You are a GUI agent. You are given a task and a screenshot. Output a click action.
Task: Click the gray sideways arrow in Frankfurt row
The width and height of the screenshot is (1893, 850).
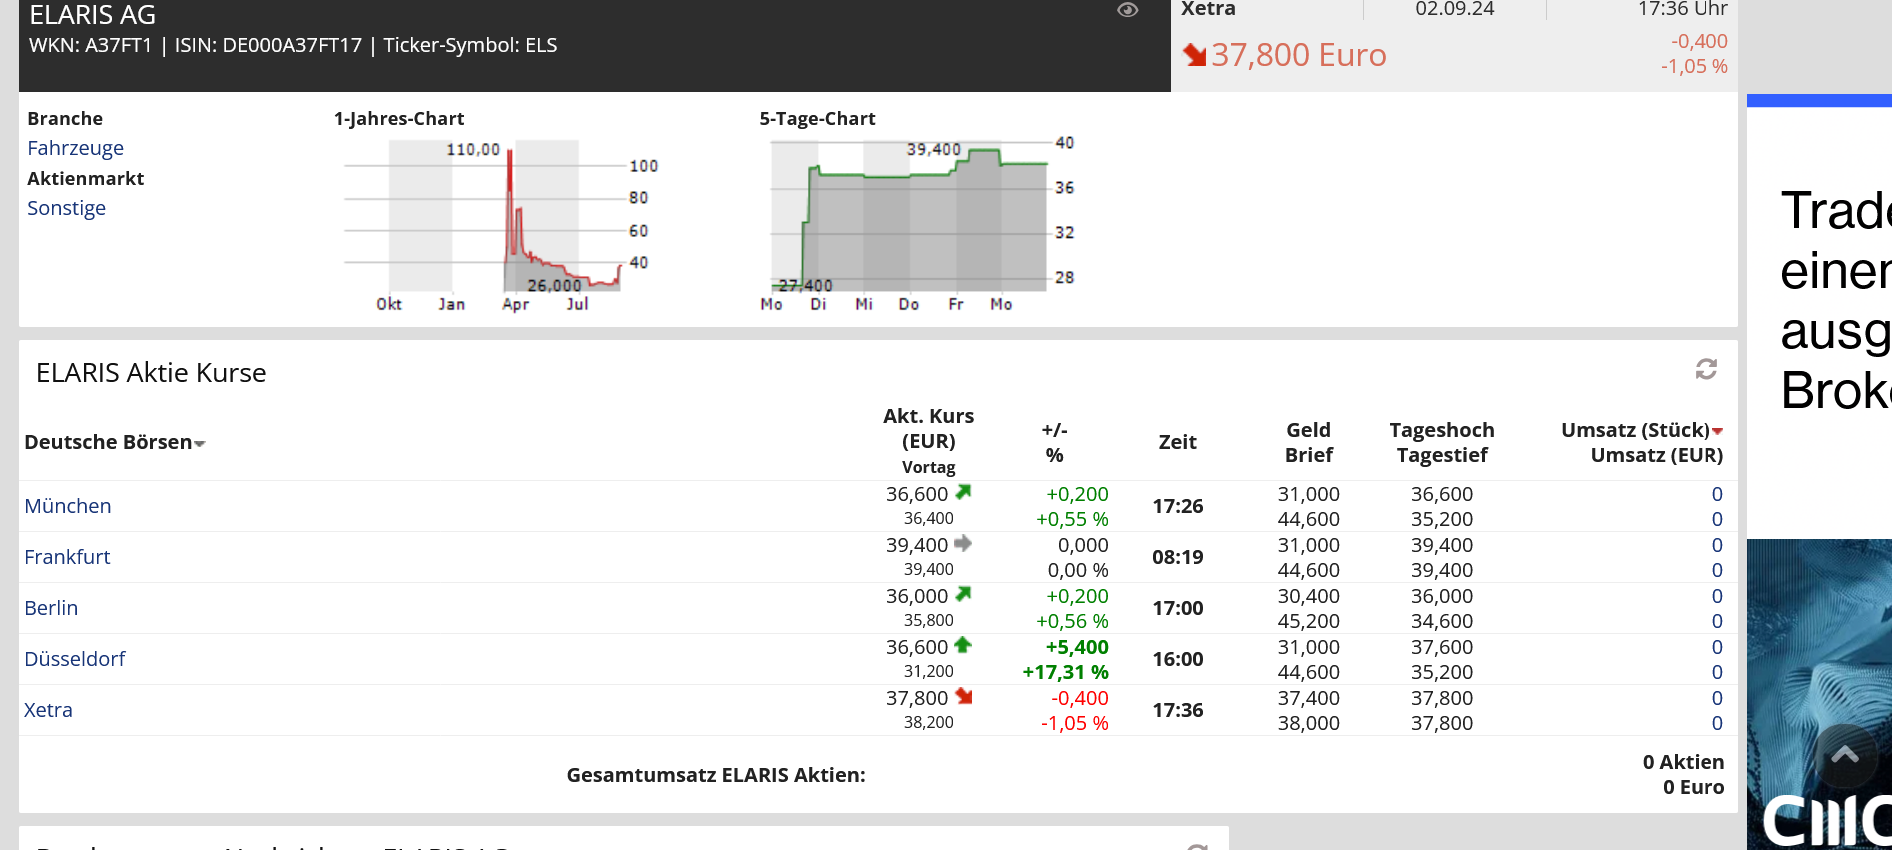click(x=963, y=543)
